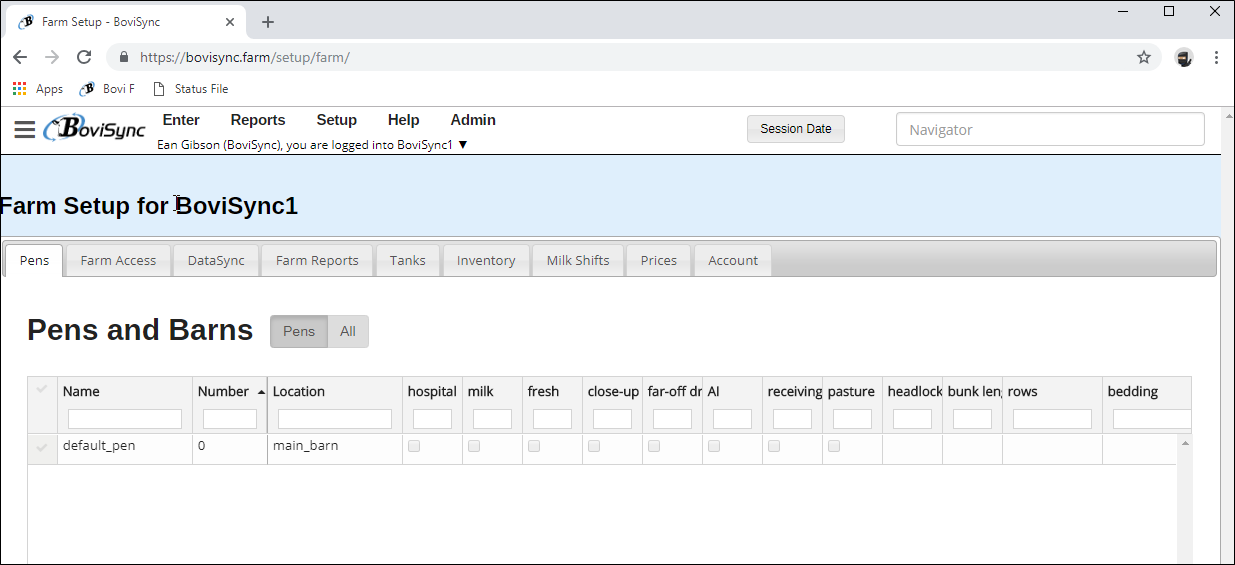The height and width of the screenshot is (565, 1235).
Task: Toggle pasture checkbox for default_pen
Action: coord(834,446)
